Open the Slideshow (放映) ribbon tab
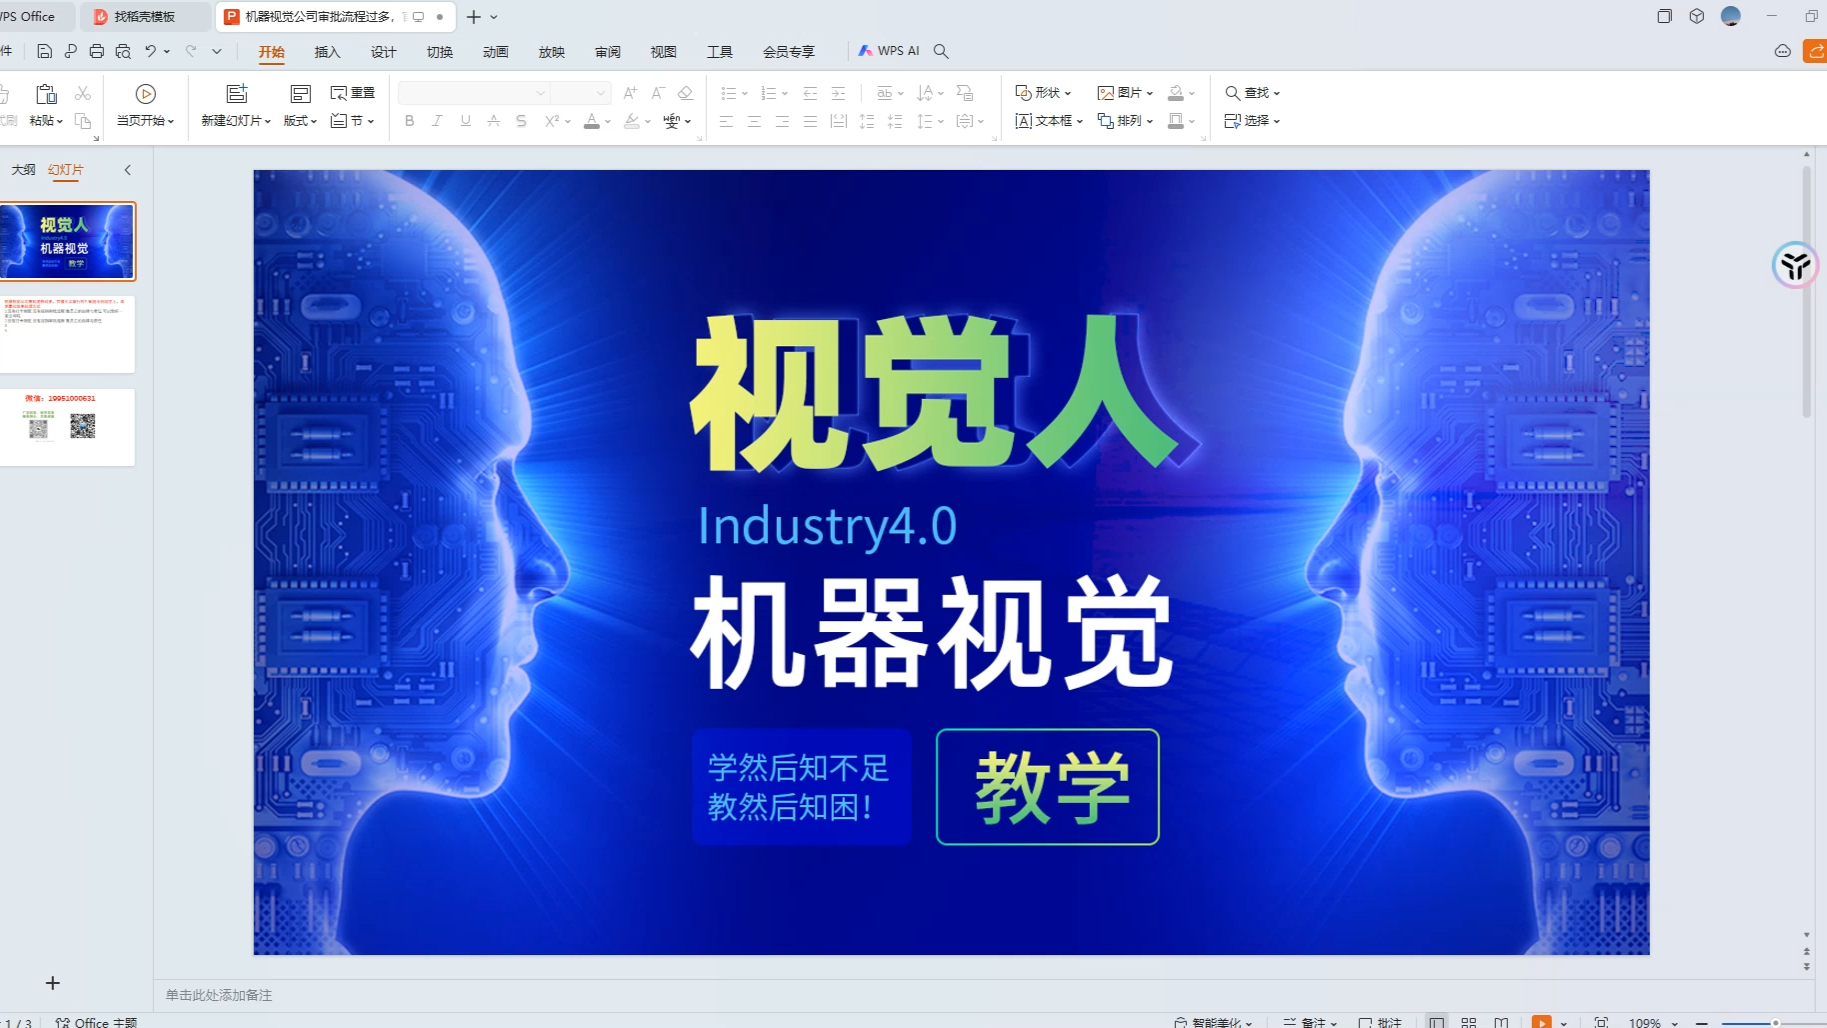The height and width of the screenshot is (1028, 1827). pyautogui.click(x=551, y=52)
